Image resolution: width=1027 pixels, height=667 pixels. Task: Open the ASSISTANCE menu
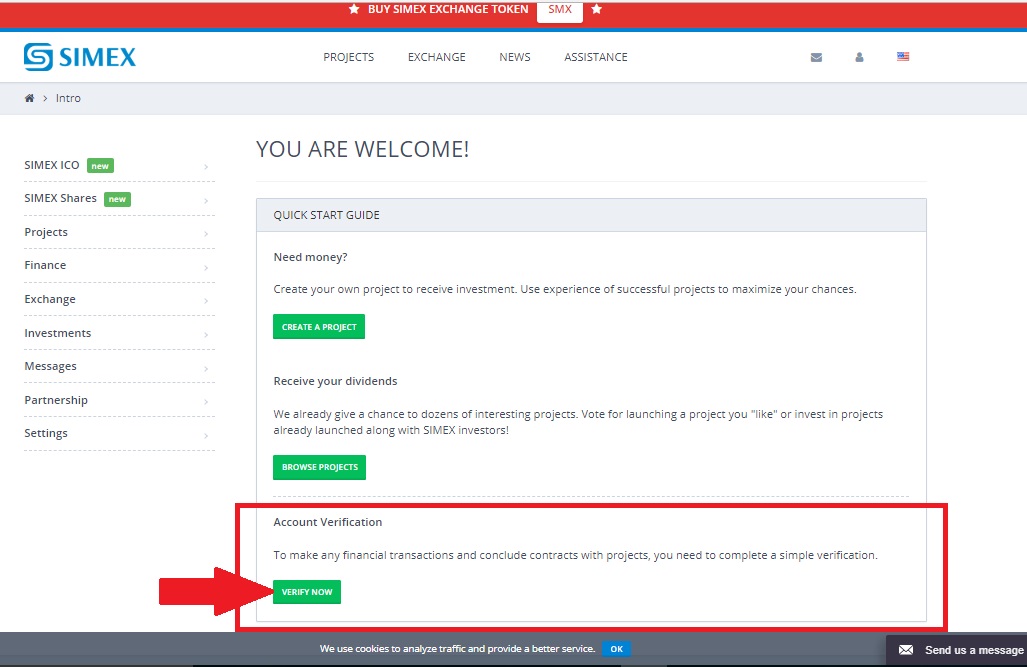point(596,57)
